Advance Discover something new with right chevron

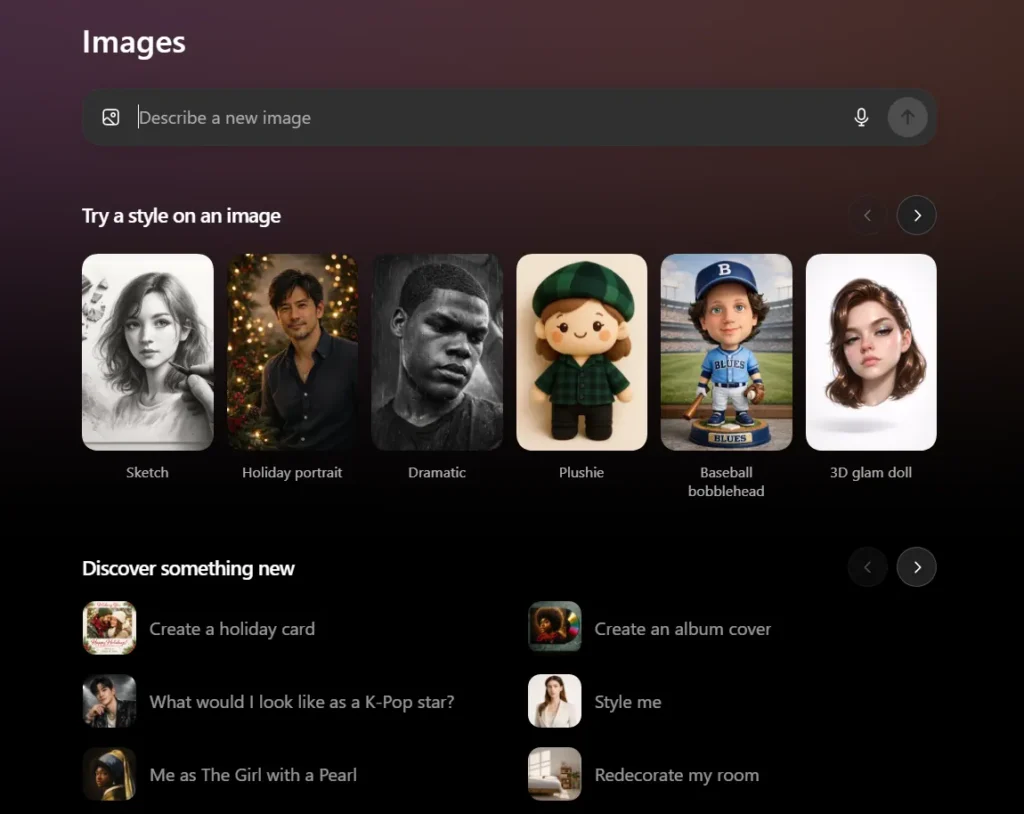click(x=916, y=567)
